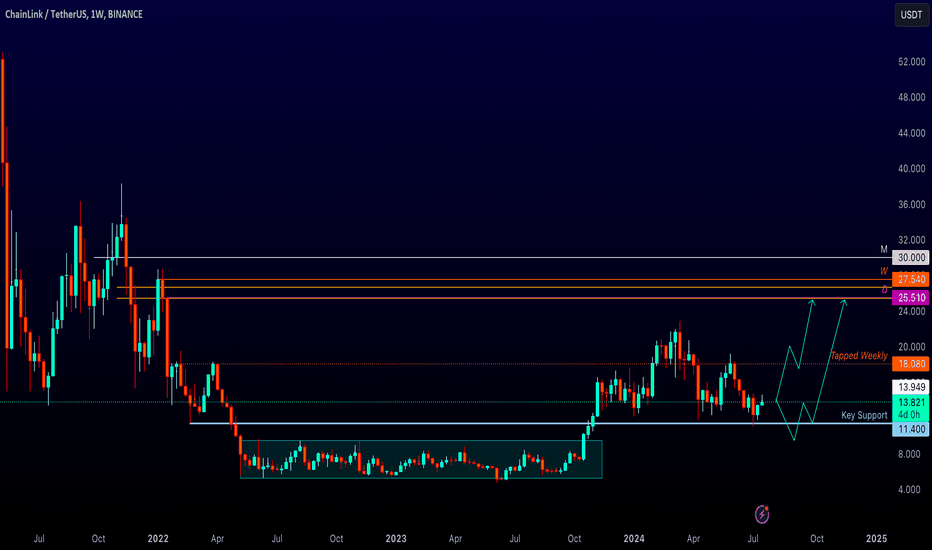Click the 40.000 price axis label
The height and width of the screenshot is (550, 932).
coord(912,169)
